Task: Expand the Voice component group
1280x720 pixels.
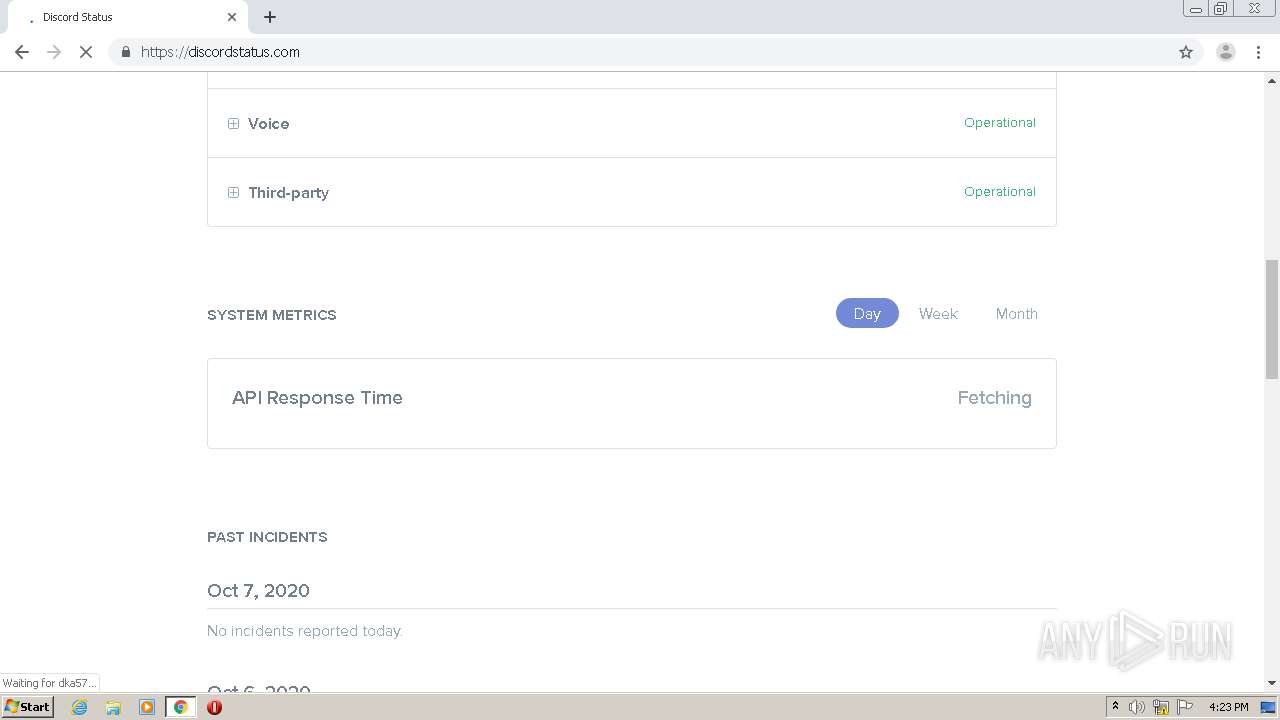Action: [233, 124]
